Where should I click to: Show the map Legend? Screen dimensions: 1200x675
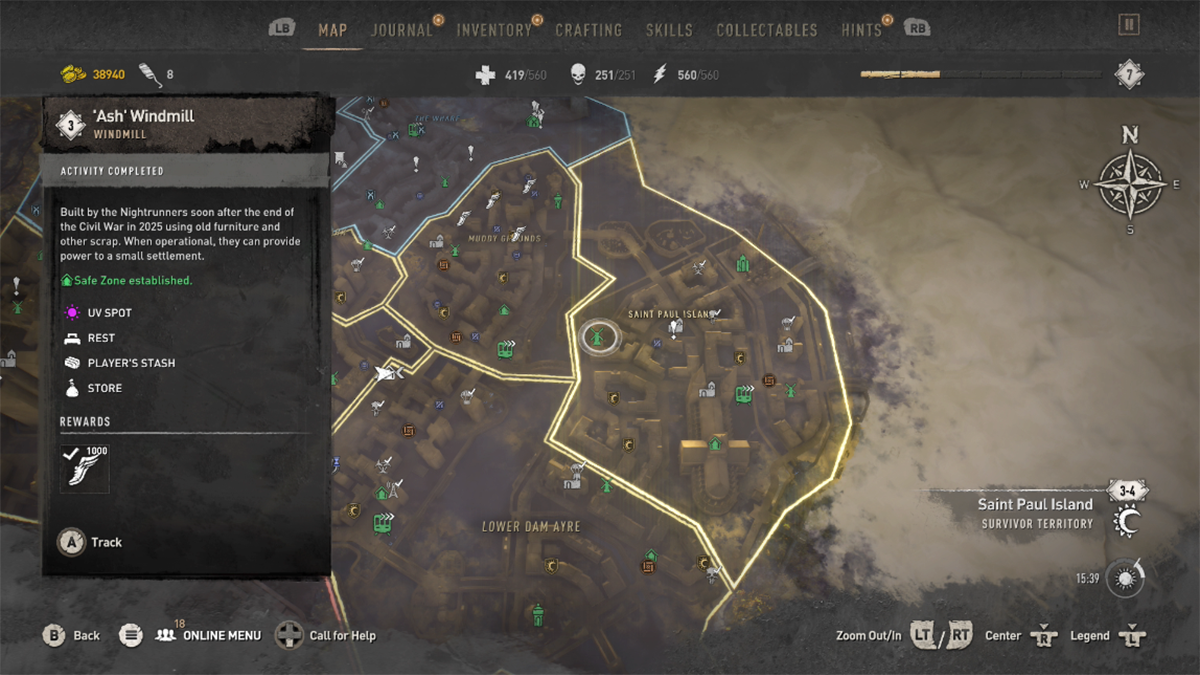click(1108, 635)
